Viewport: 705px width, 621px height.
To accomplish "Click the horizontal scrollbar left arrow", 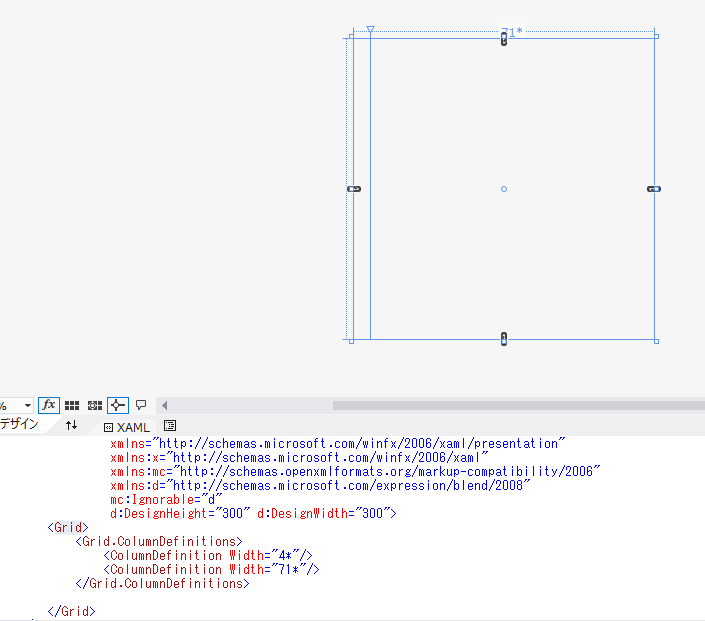I will (x=165, y=406).
